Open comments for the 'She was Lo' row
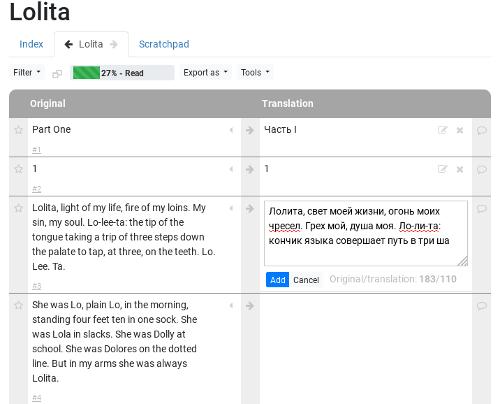Viewport: 500px width, 404px height. click(482, 306)
